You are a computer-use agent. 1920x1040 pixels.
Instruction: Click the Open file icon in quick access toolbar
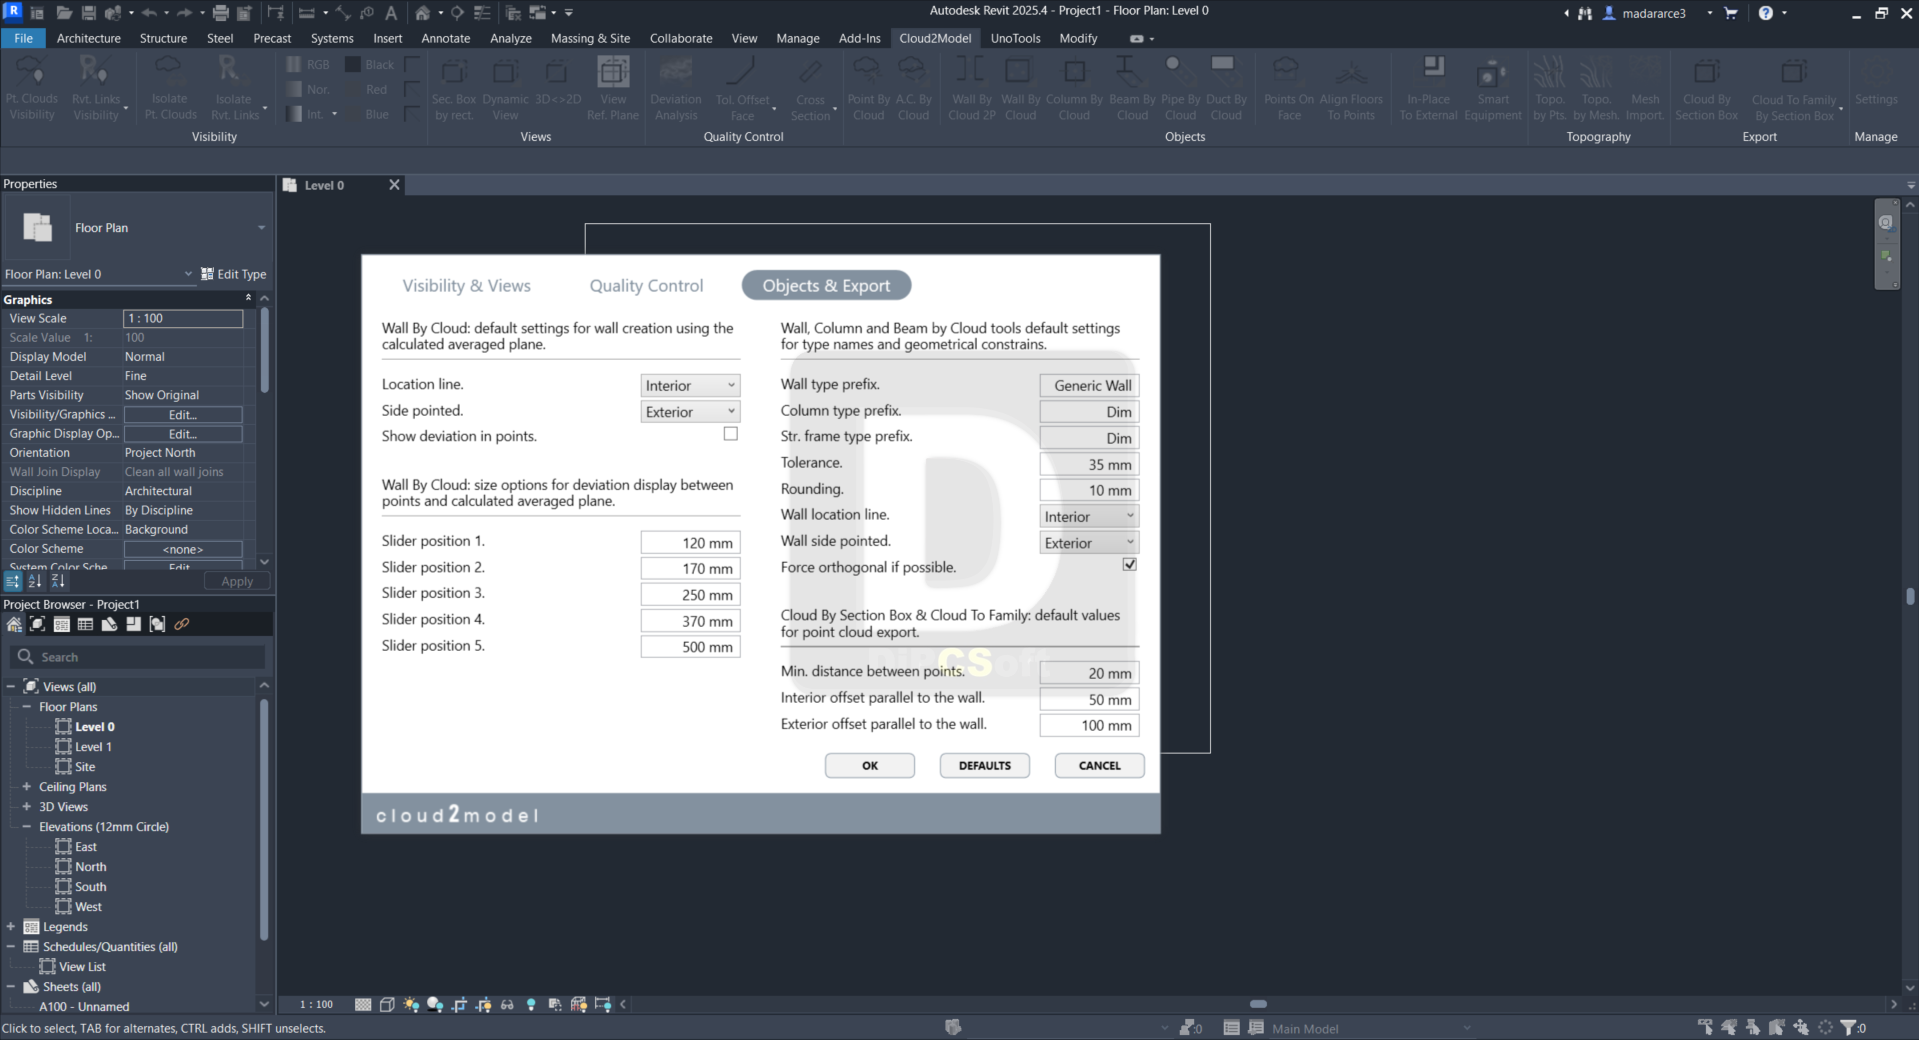[64, 13]
